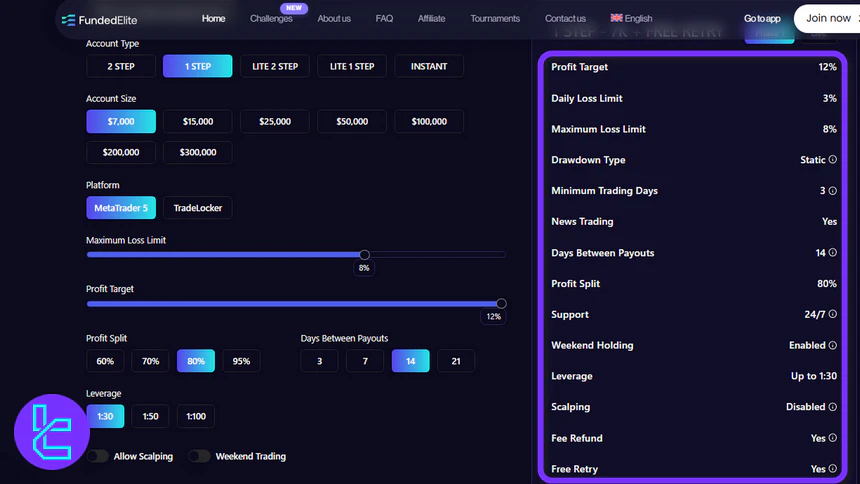Choose the $50,000 account size
This screenshot has height=484, width=860.
click(352, 121)
